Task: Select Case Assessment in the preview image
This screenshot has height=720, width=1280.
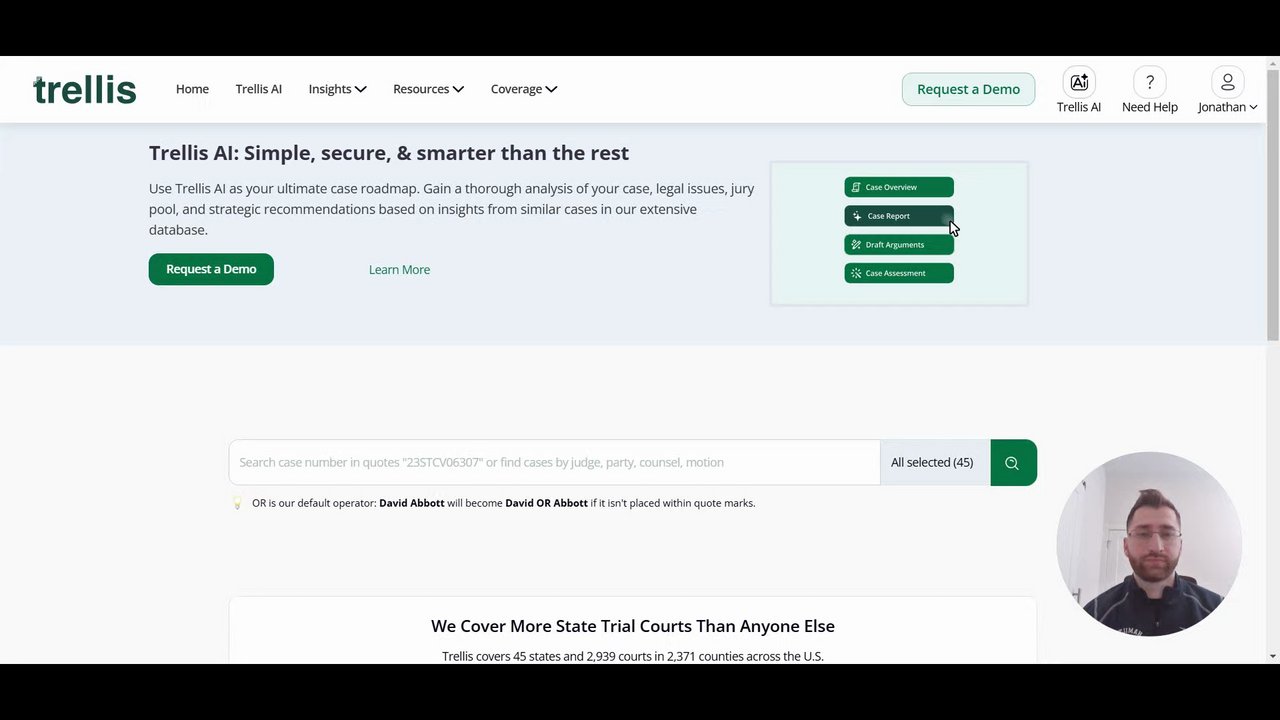Action: (899, 273)
